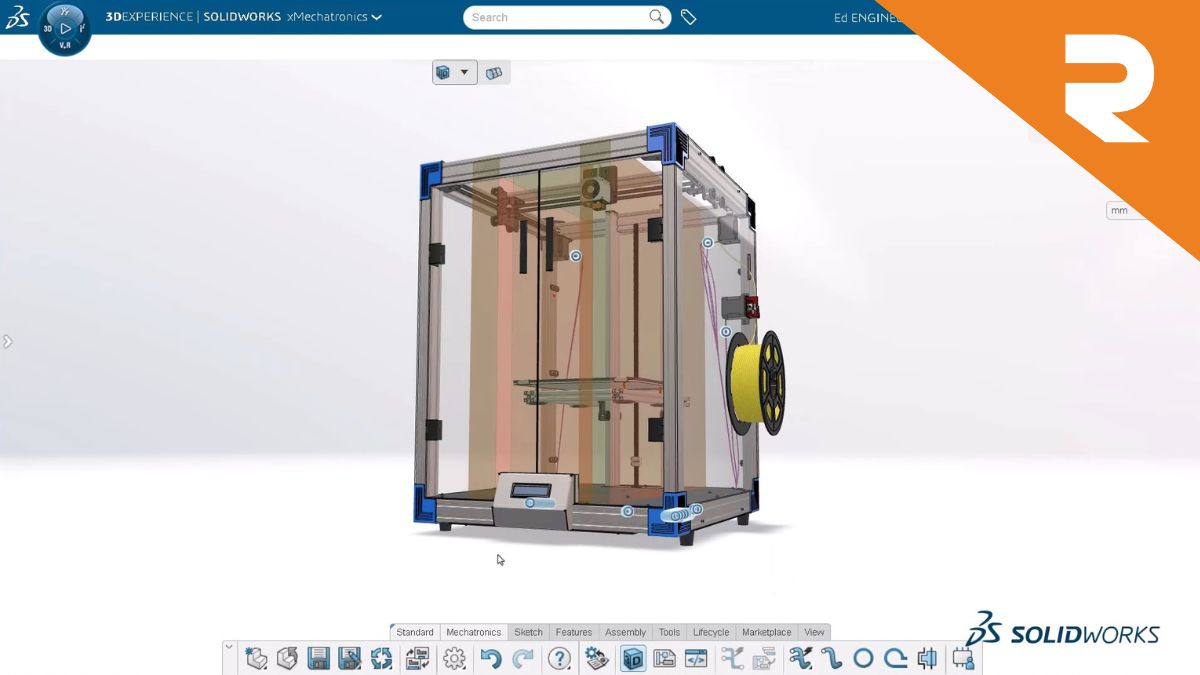Click the Update refresh arrows icon
Screen dimensions: 1200x675
[x=381, y=658]
